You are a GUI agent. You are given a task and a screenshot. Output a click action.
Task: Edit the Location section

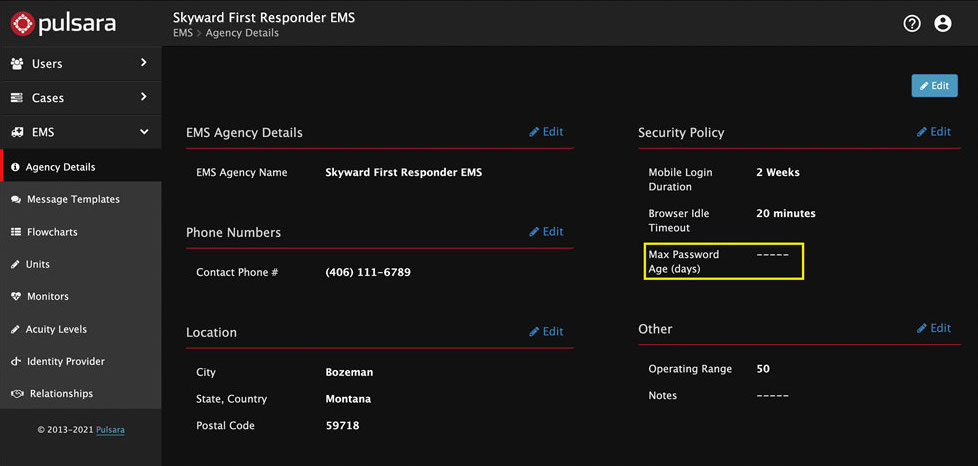[x=546, y=331]
